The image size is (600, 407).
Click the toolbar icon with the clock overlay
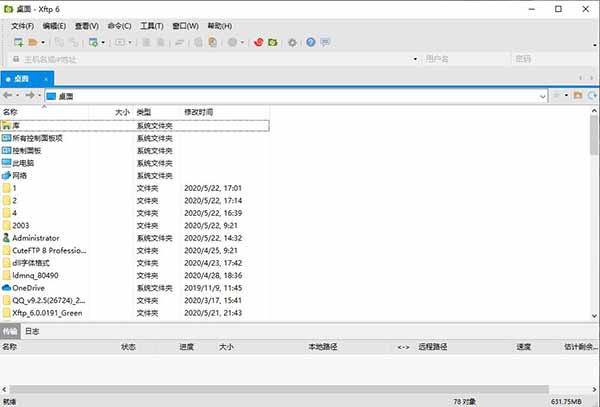pyautogui.click(x=213, y=42)
